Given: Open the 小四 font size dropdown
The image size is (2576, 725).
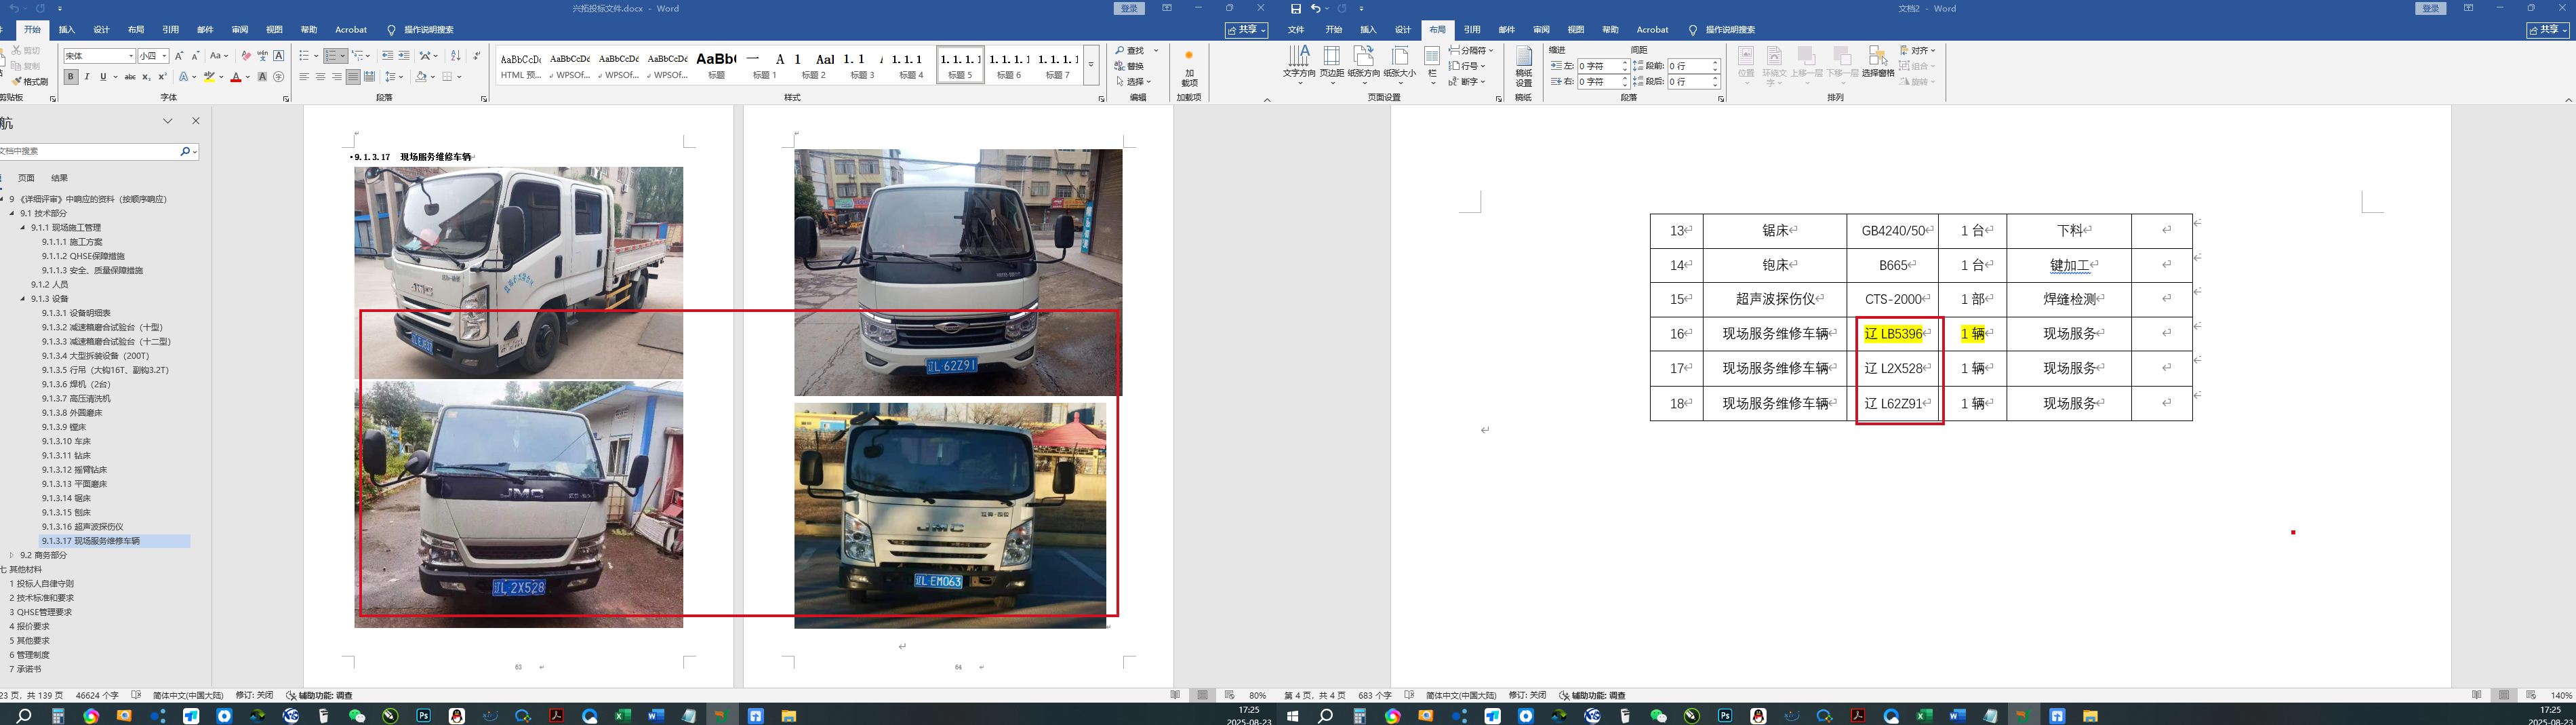Looking at the screenshot, I should (164, 56).
